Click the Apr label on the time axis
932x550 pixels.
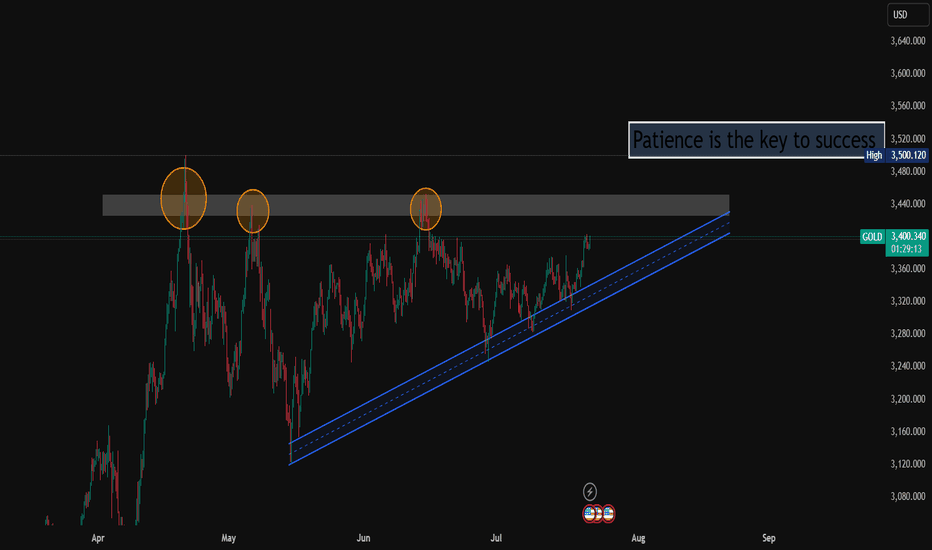click(98, 538)
